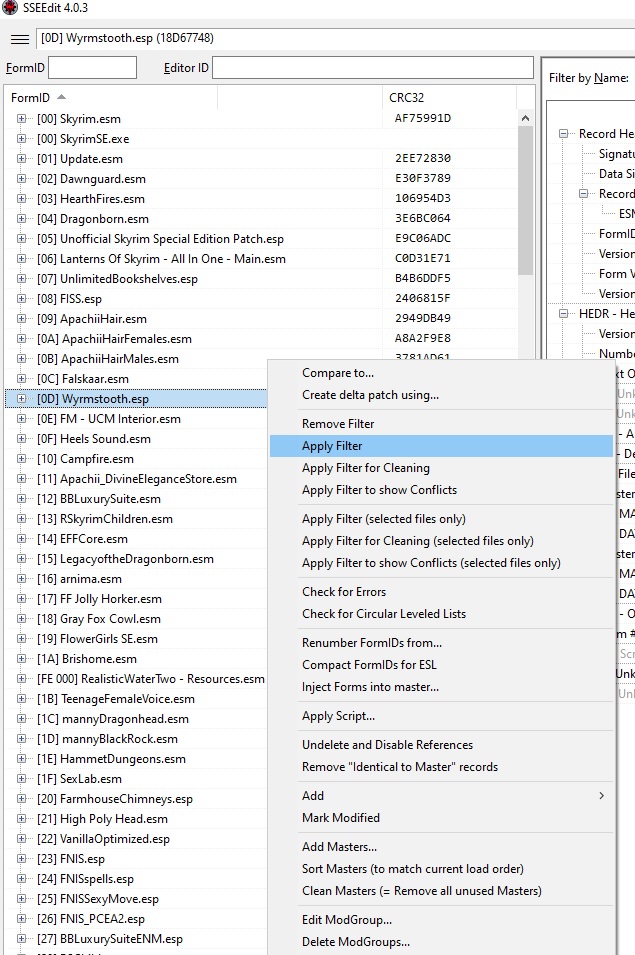
Task: Select Mark Modified menu entry
Action: 341,818
